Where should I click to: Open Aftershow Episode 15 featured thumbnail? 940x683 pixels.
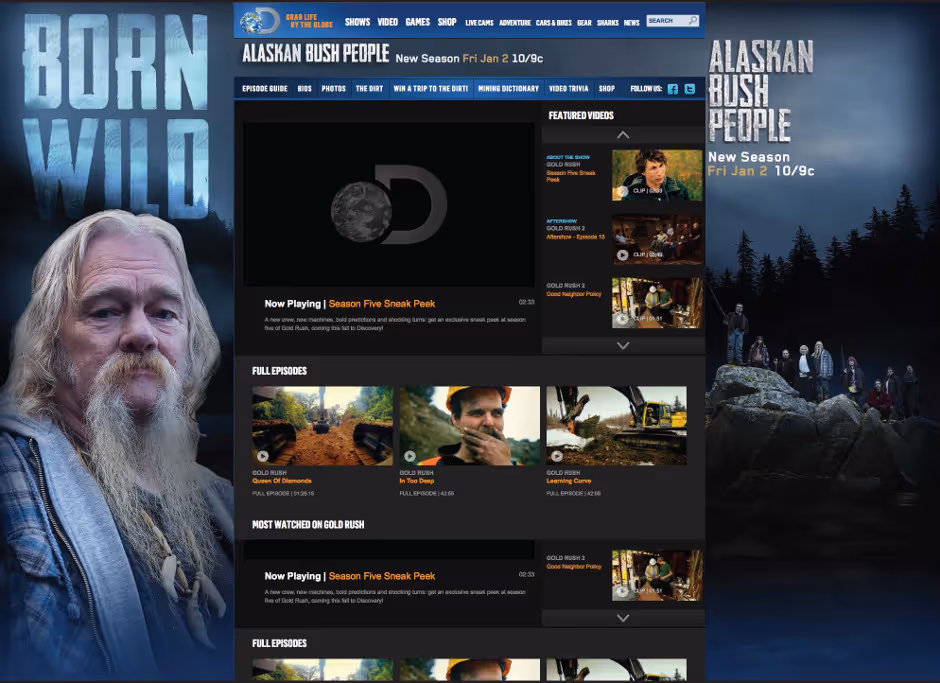[x=657, y=239]
